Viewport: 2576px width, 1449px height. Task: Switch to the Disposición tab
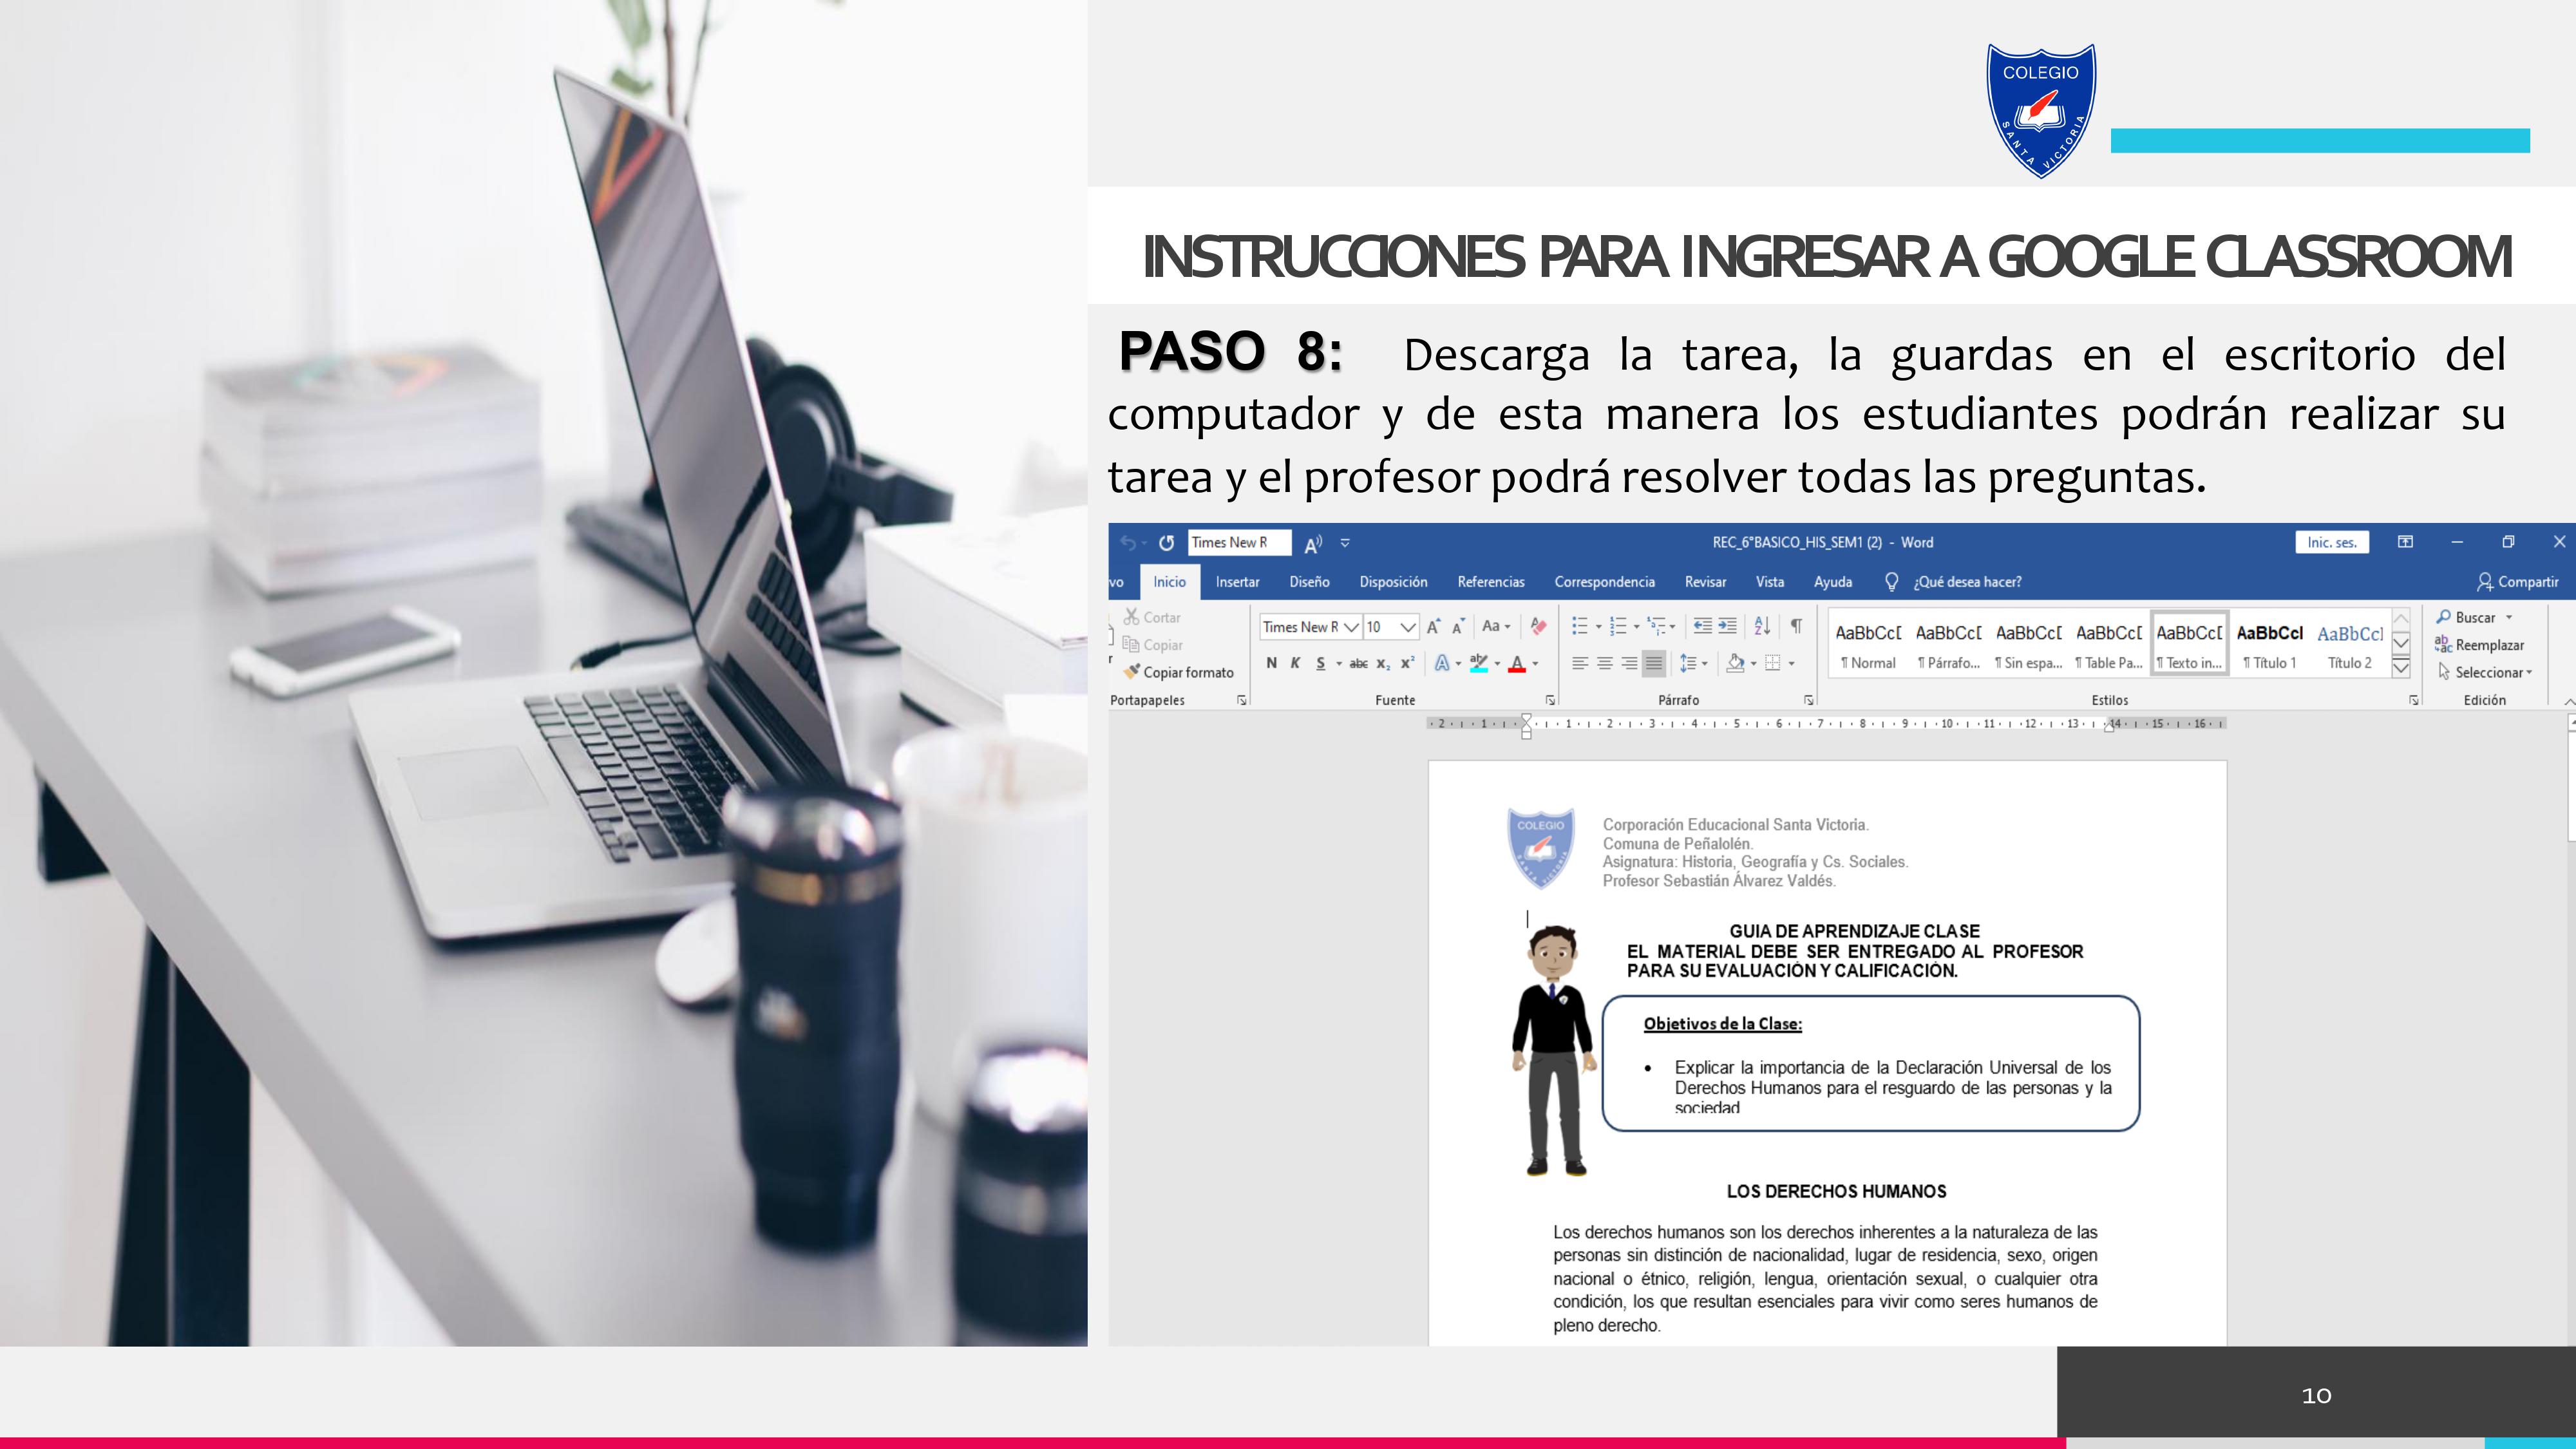click(1393, 582)
